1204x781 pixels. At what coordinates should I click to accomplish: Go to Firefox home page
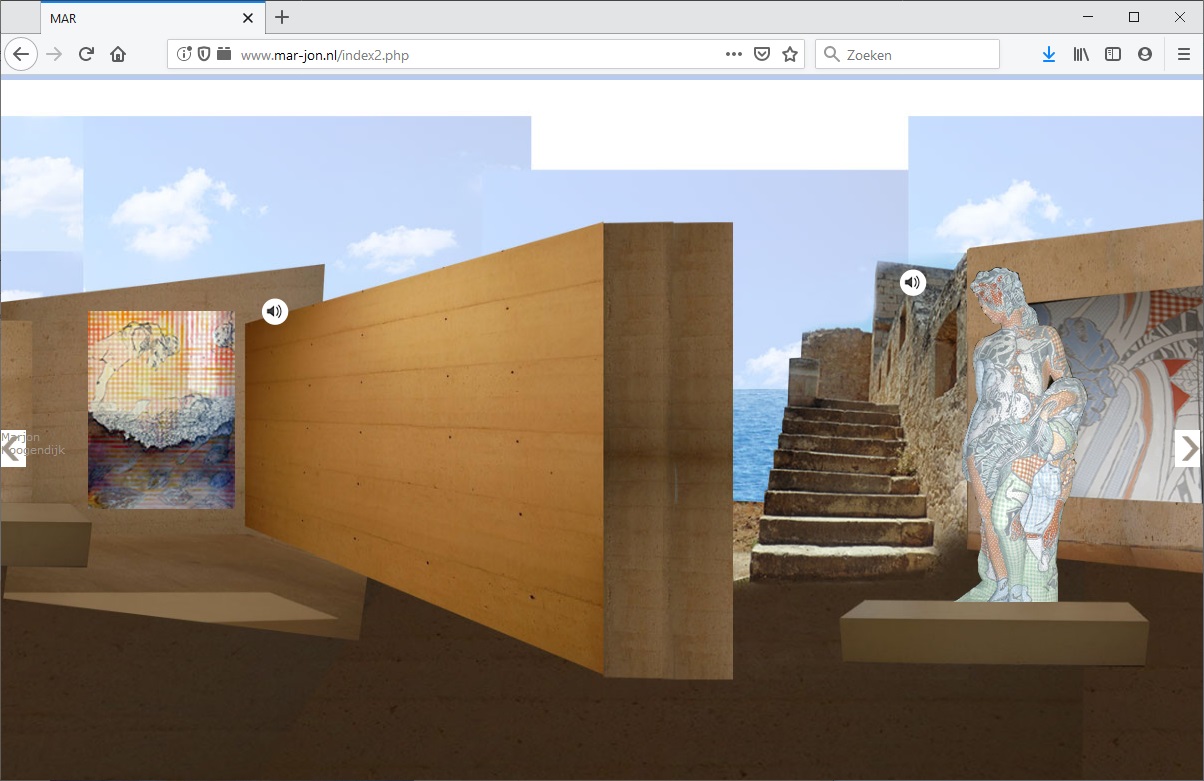click(118, 55)
